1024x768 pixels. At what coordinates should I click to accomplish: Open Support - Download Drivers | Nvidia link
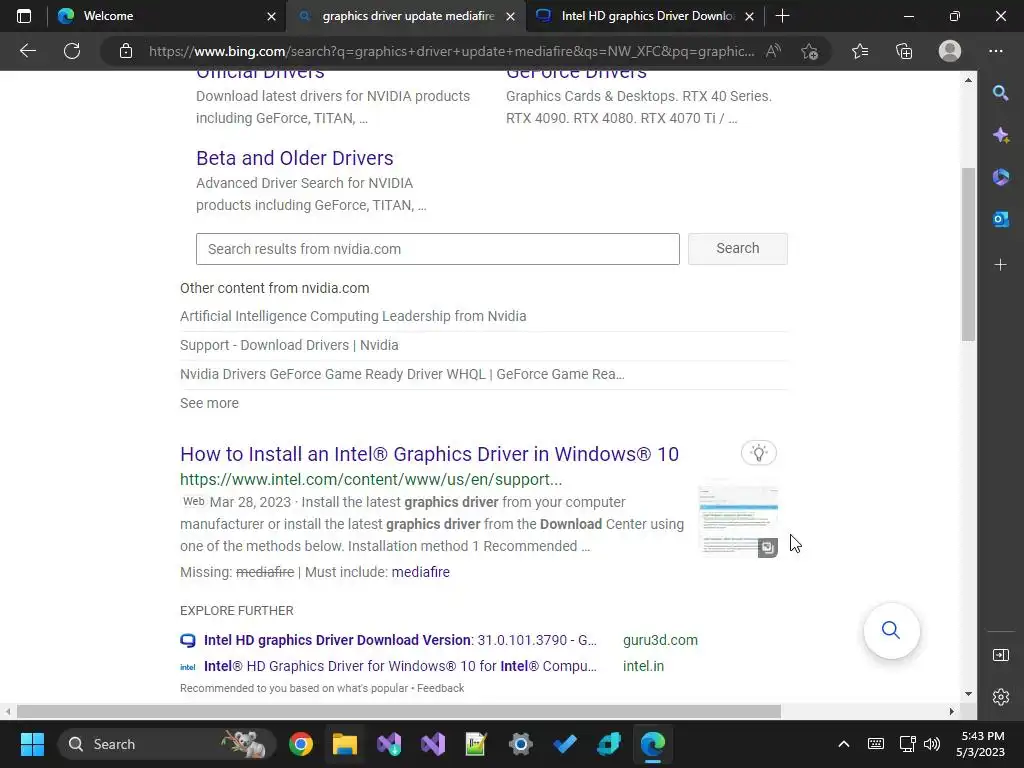click(289, 345)
